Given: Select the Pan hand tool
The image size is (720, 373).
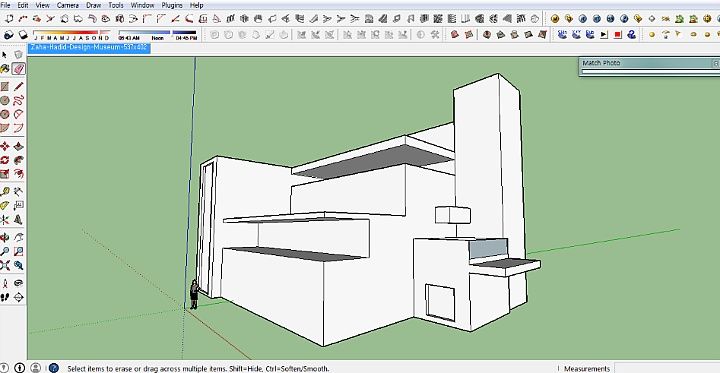Looking at the screenshot, I should [x=18, y=237].
